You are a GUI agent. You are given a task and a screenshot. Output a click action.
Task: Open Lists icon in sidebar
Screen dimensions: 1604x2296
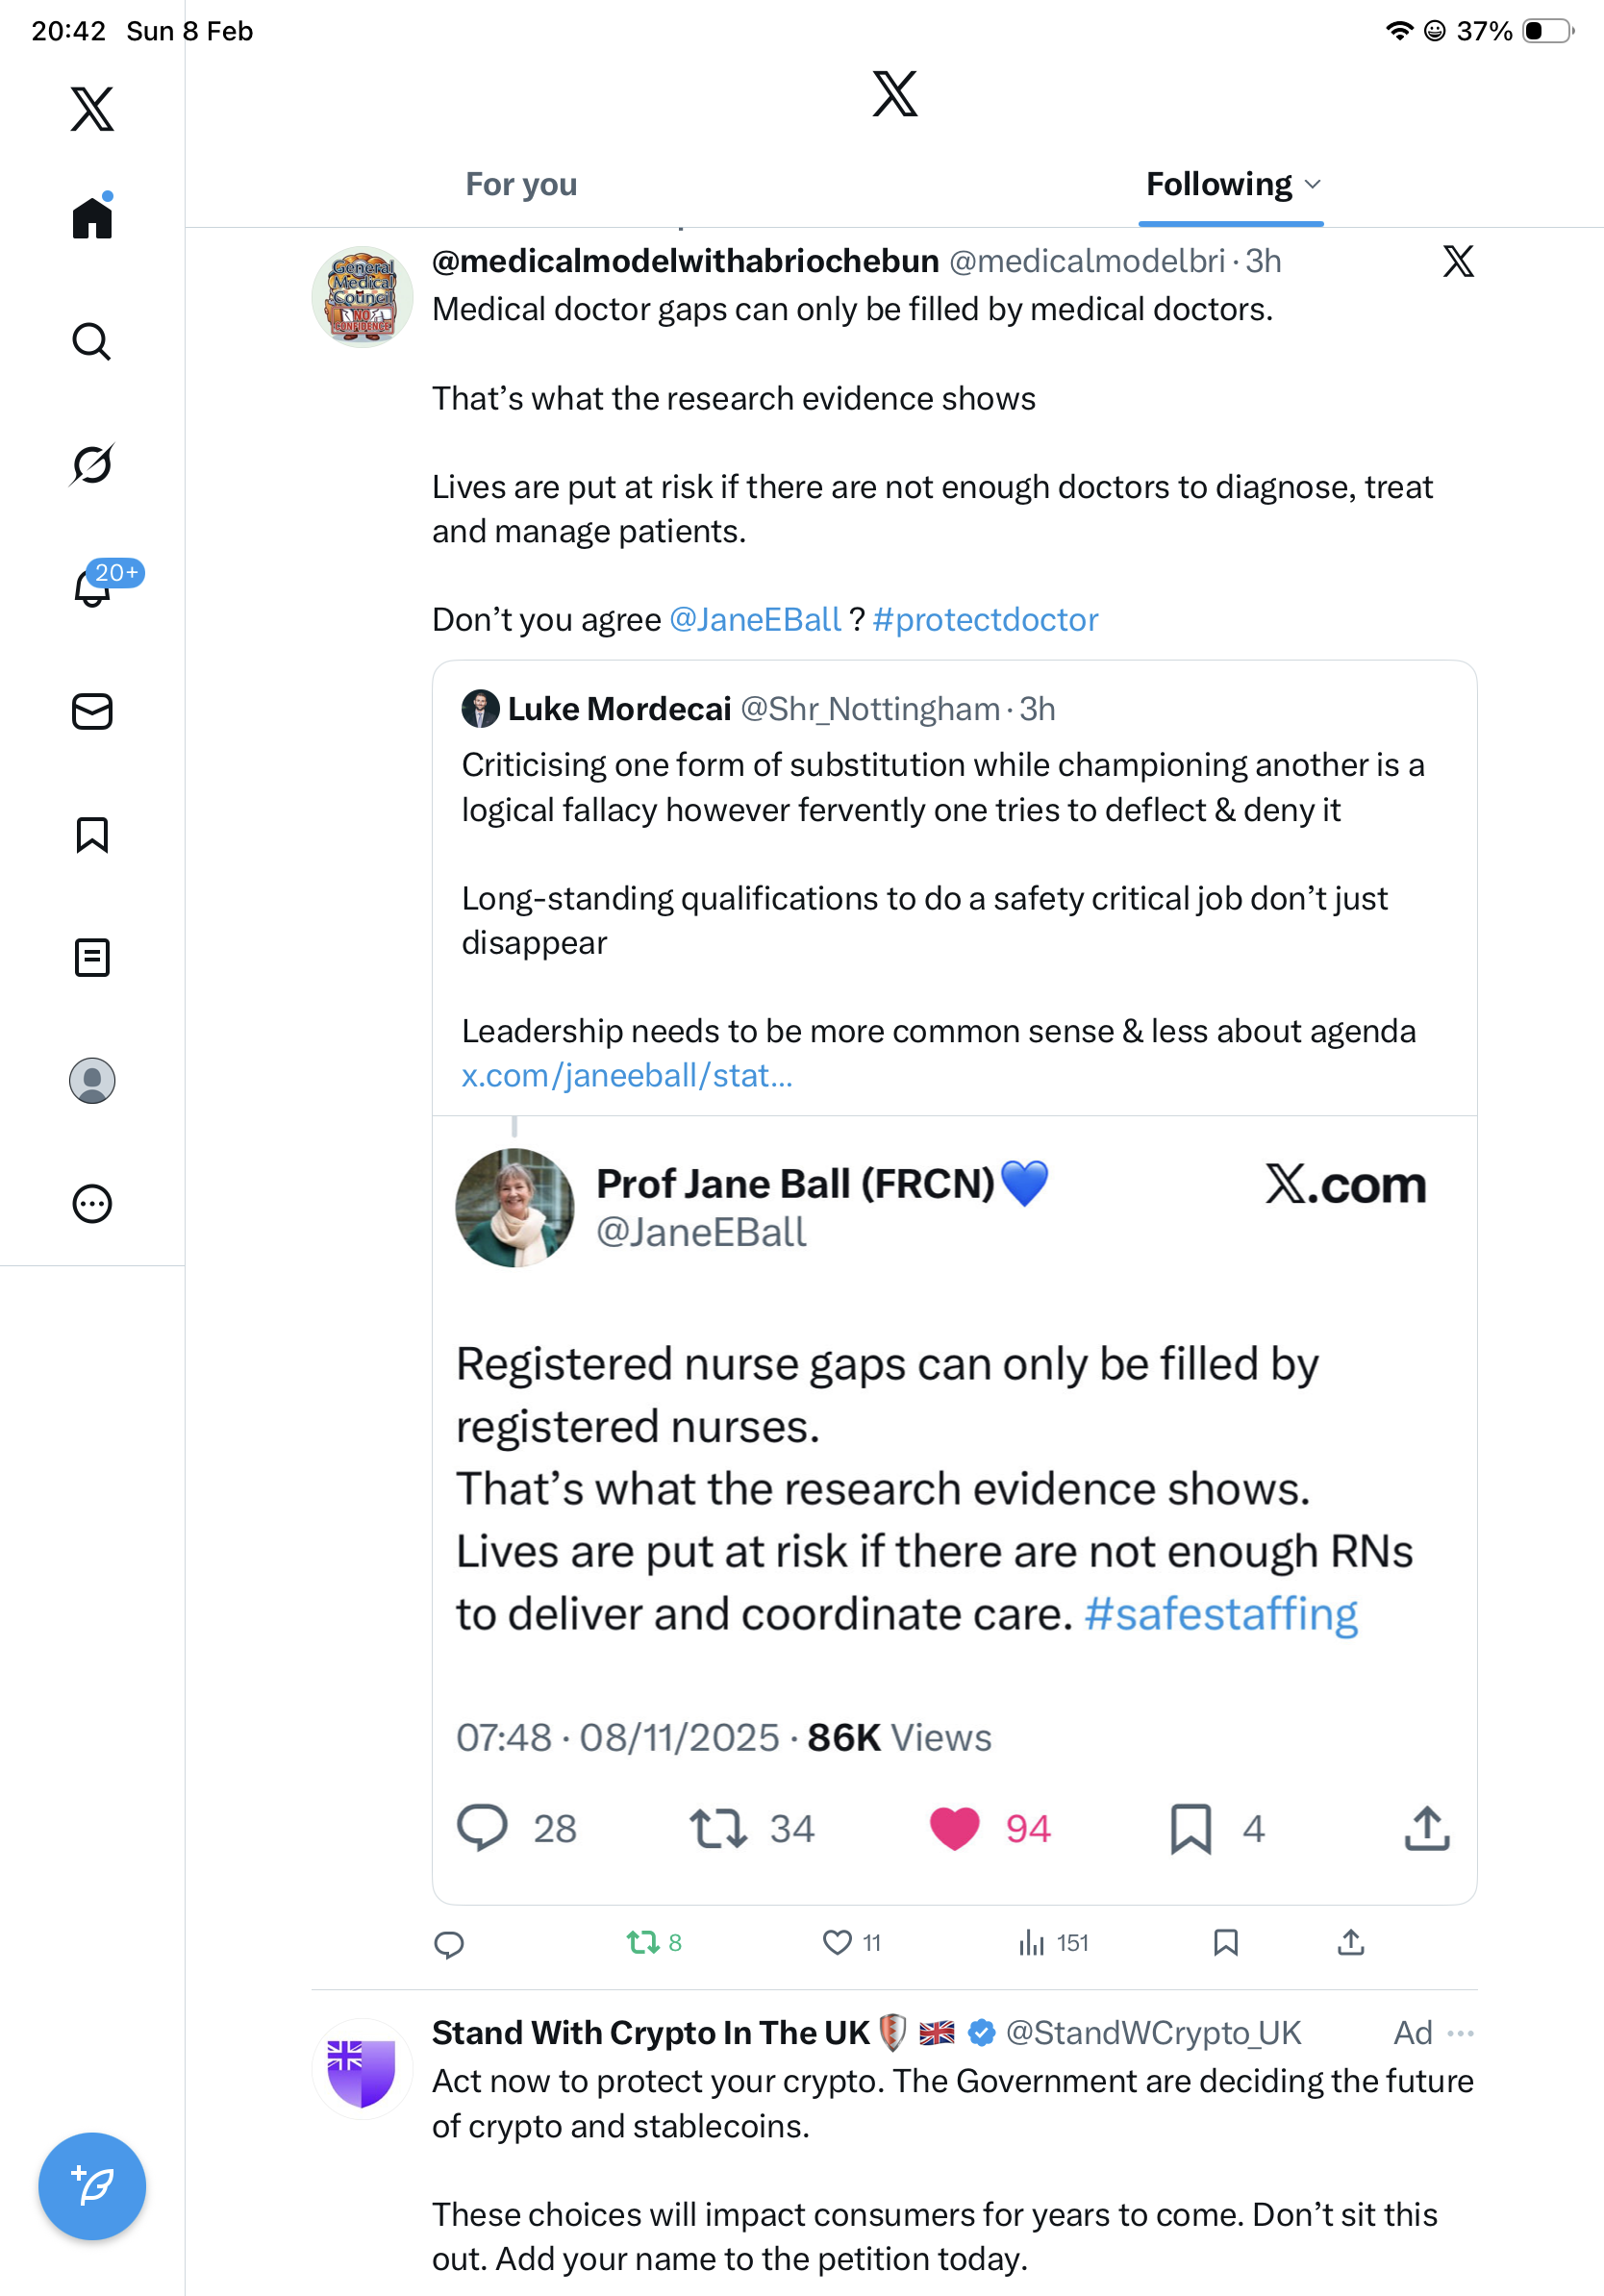[92, 957]
